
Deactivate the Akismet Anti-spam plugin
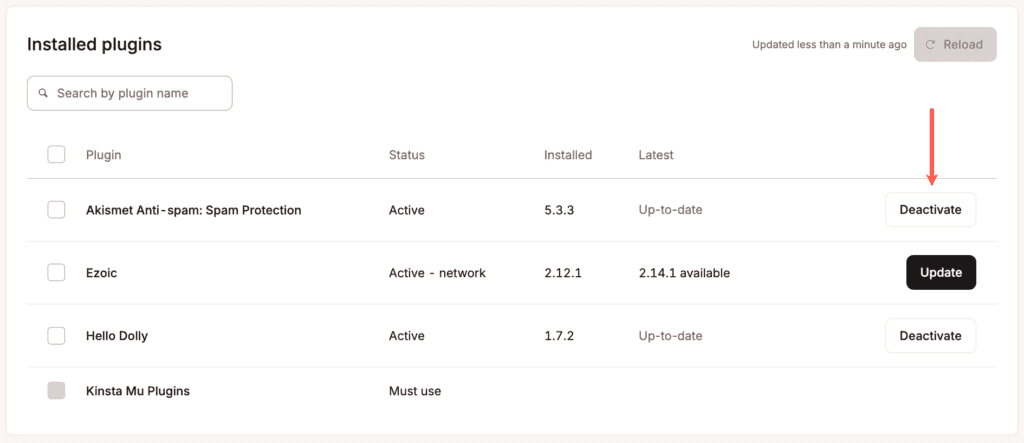point(930,210)
